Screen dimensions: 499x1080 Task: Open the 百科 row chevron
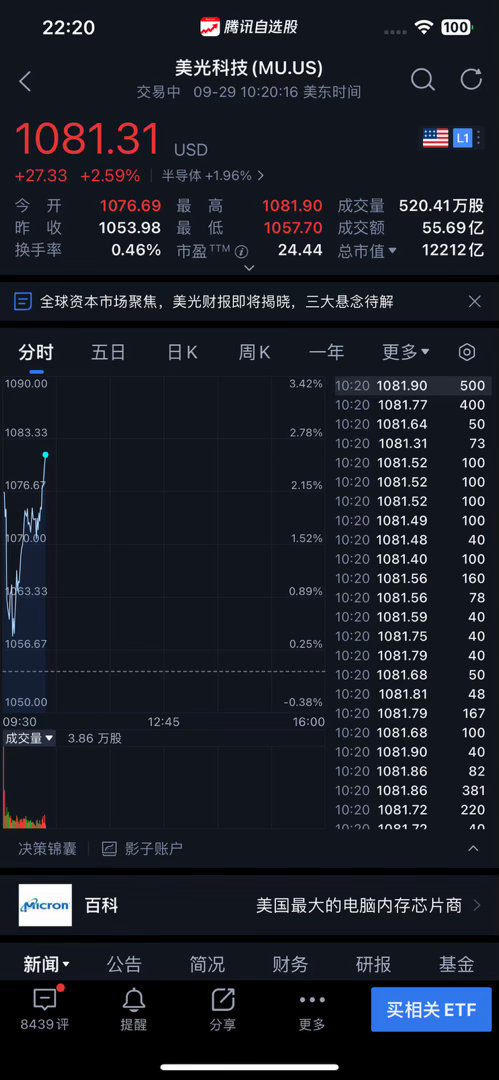pos(477,905)
